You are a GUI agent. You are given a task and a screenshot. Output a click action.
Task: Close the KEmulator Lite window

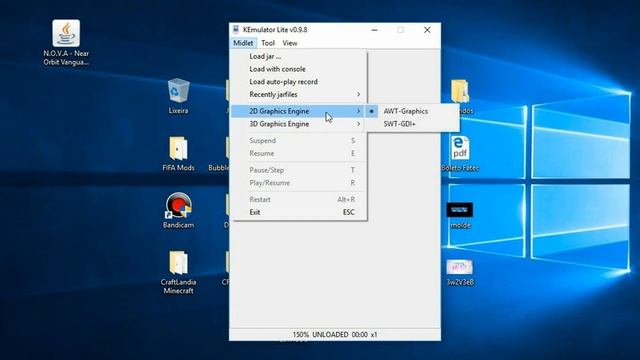(x=427, y=30)
